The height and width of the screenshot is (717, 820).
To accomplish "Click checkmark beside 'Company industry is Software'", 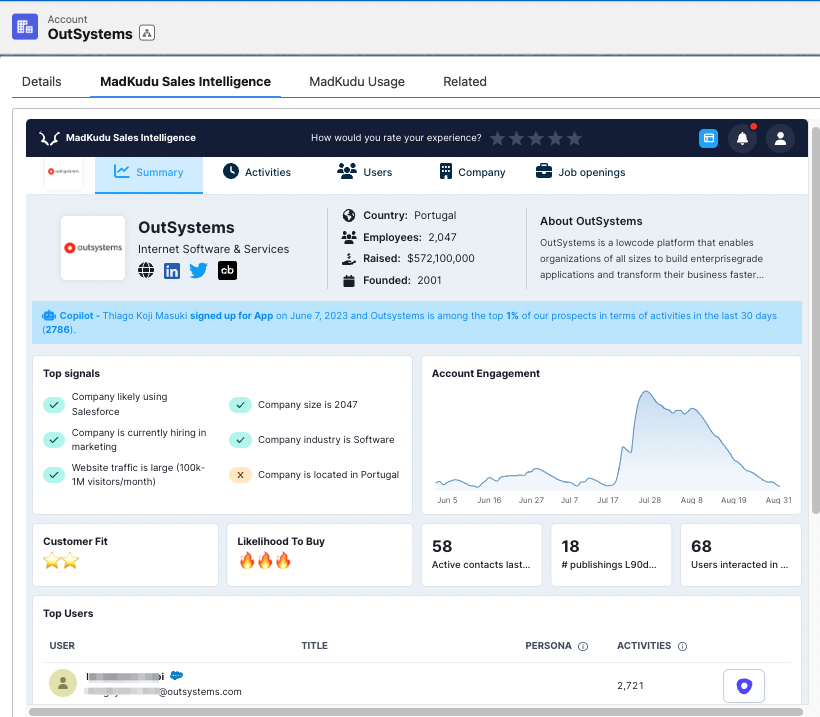I will point(241,440).
